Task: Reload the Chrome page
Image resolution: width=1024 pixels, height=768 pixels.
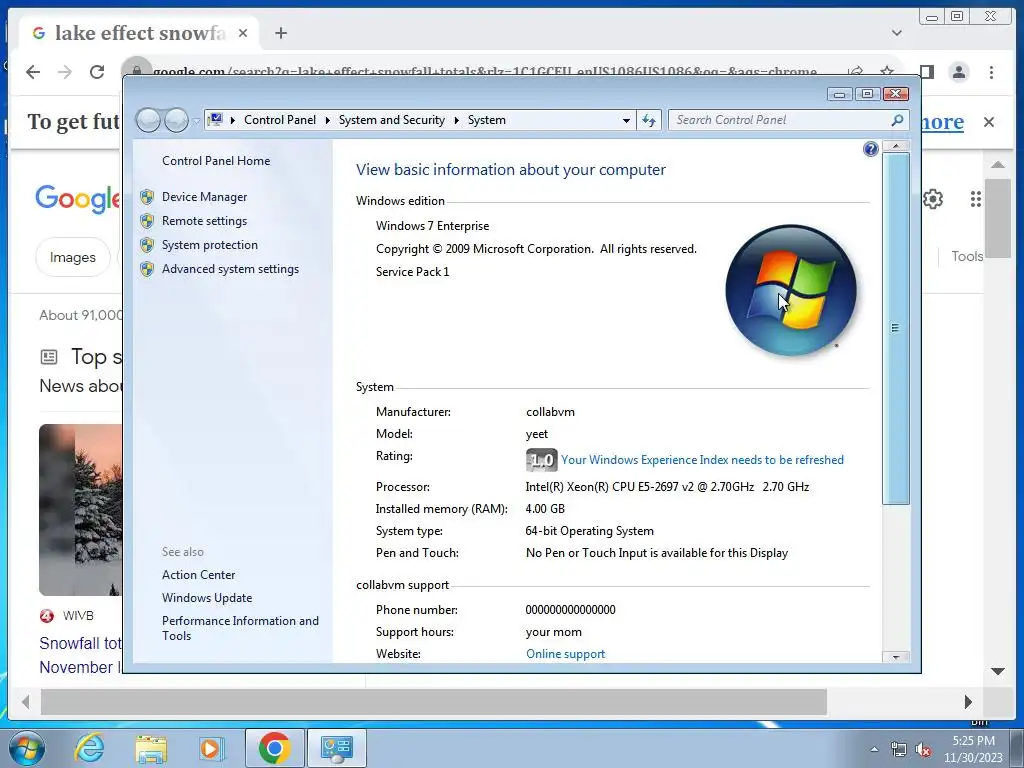Action: tap(97, 72)
